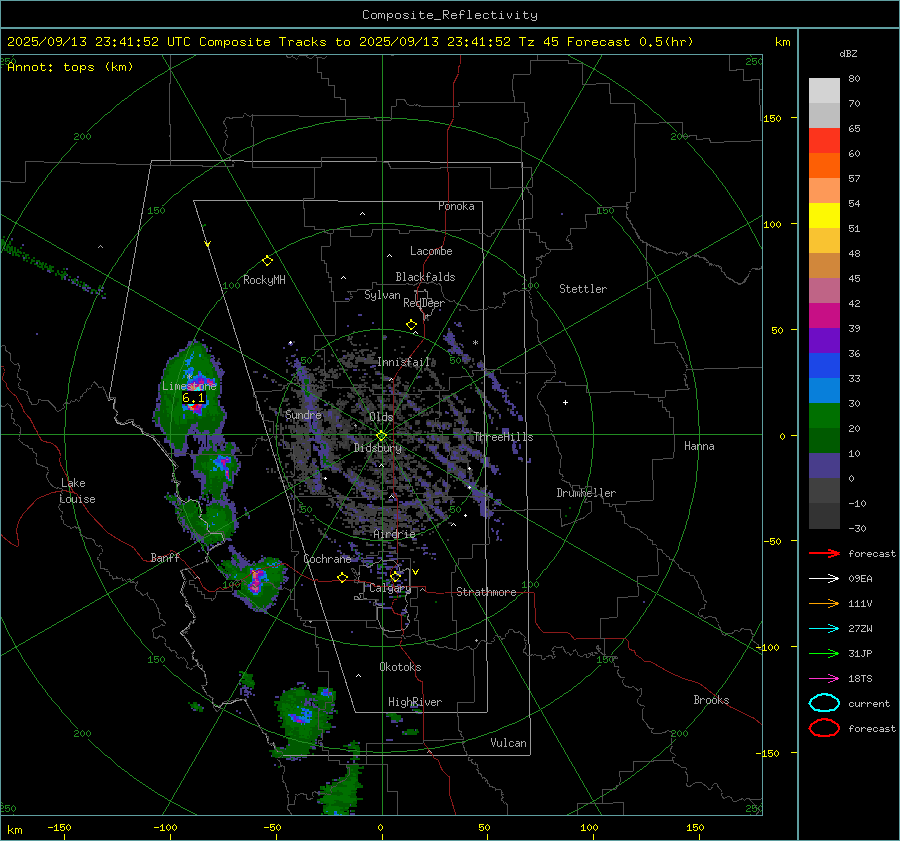Click the Limestone location label
The width and height of the screenshot is (900, 841).
[x=189, y=386]
